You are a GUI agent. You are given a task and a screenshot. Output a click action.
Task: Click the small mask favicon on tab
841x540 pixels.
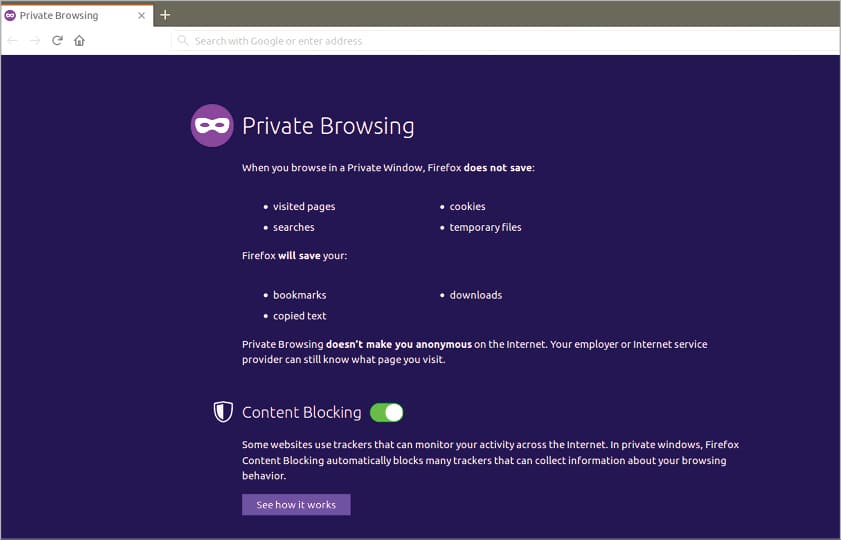pyautogui.click(x=11, y=16)
